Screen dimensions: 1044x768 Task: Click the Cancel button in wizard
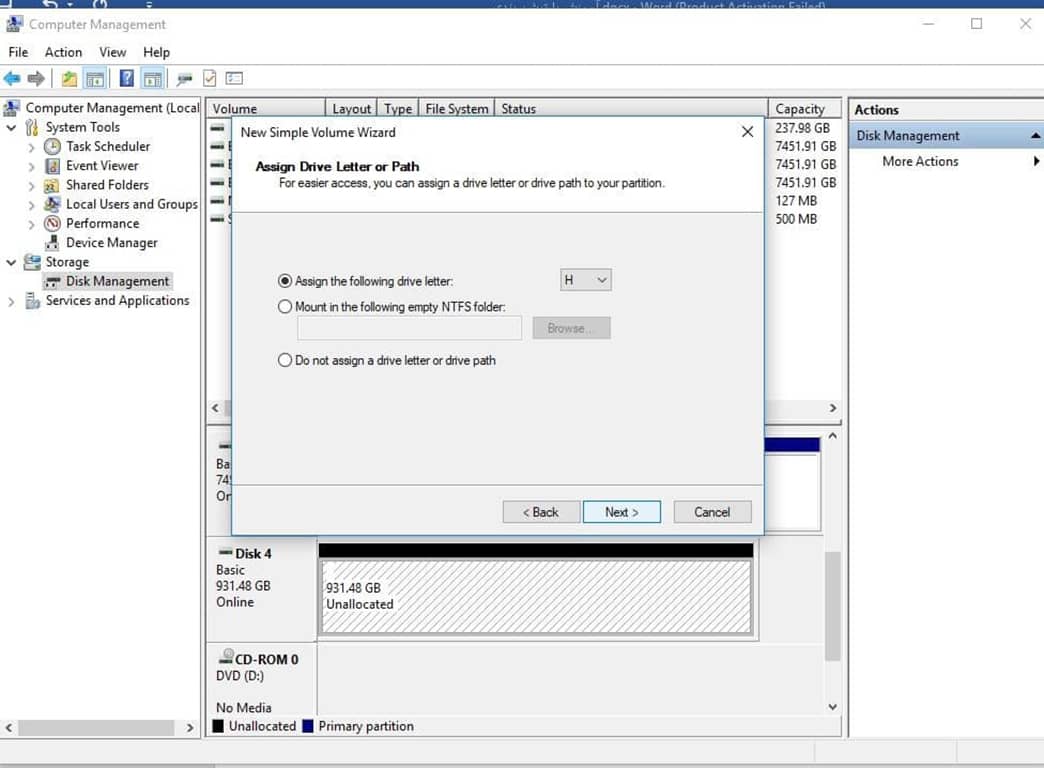tap(712, 512)
